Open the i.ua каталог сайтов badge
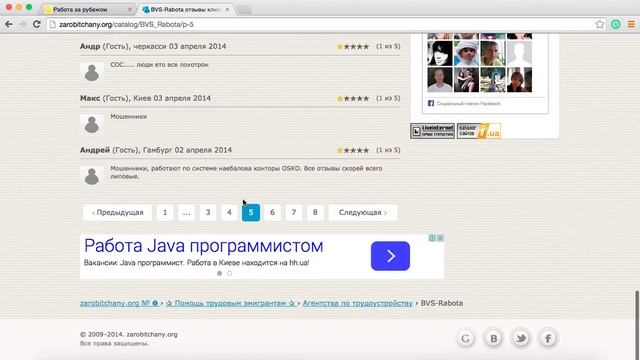This screenshot has width=640, height=360. tap(479, 131)
